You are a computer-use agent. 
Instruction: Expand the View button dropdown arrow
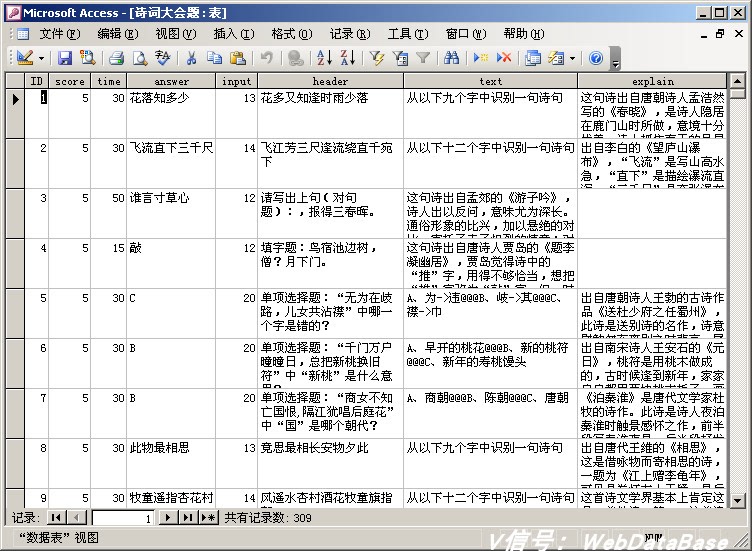coord(42,59)
